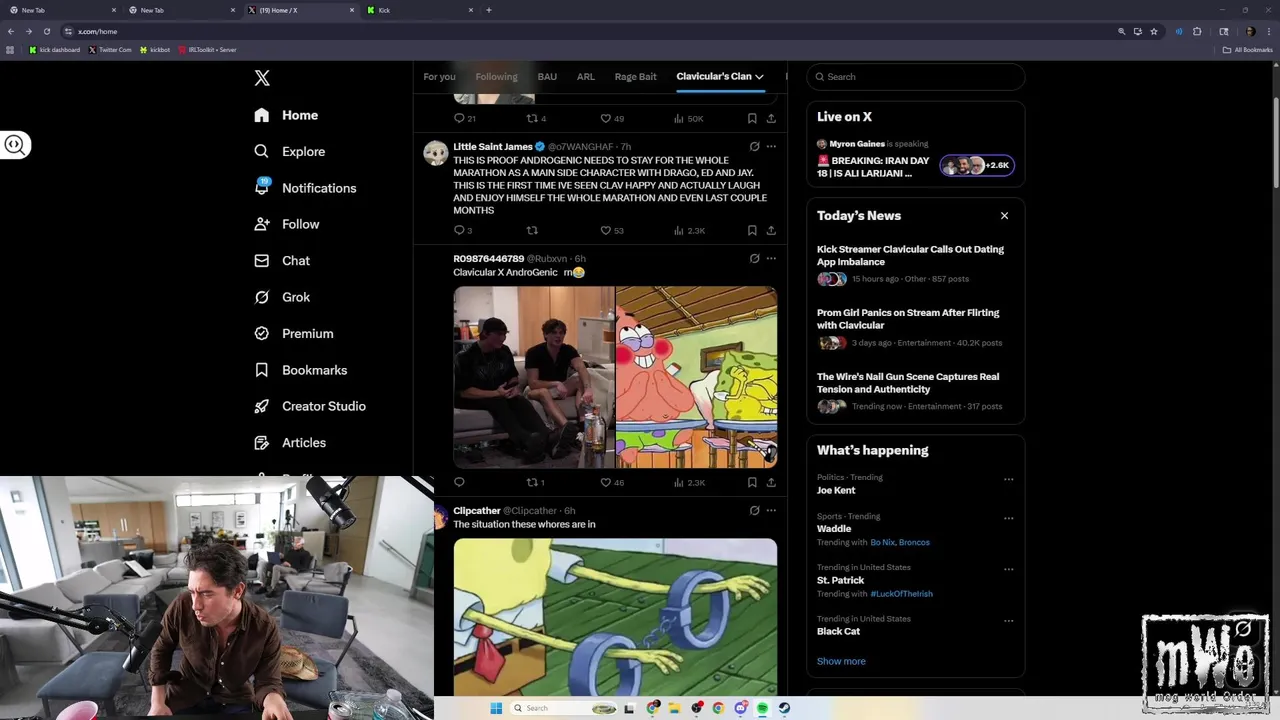This screenshot has width=1280, height=720.
Task: Open the Windows Start menu
Action: click(x=496, y=708)
